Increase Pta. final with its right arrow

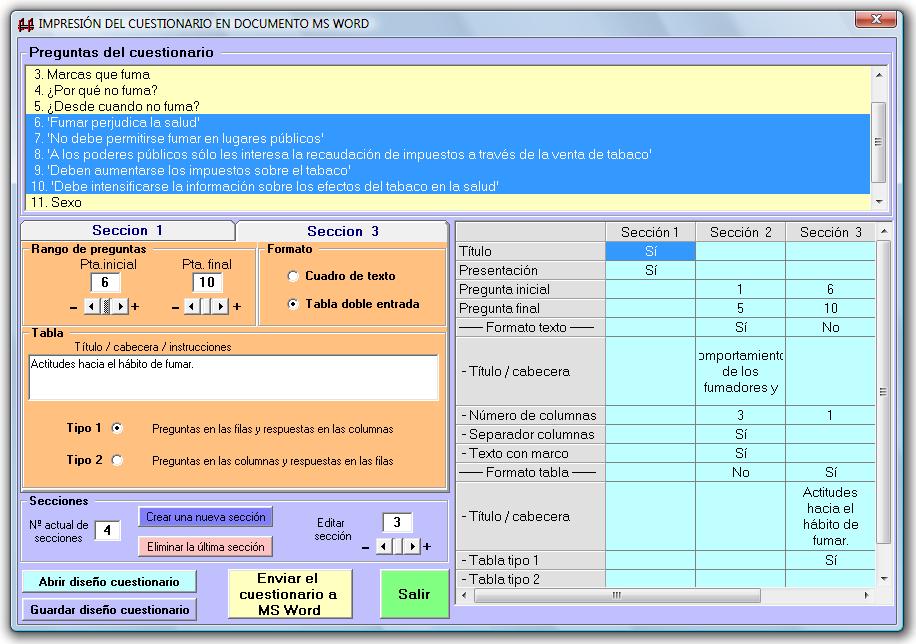click(x=220, y=306)
